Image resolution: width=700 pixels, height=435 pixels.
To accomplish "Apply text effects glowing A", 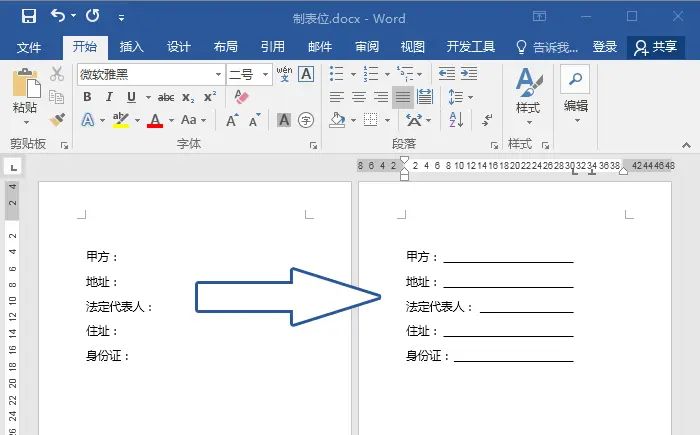I will (x=88, y=120).
